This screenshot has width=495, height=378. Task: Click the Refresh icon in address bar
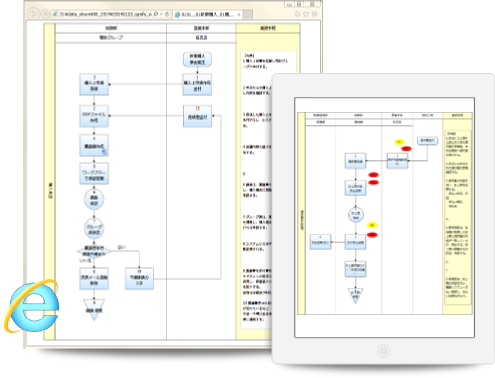pos(167,14)
